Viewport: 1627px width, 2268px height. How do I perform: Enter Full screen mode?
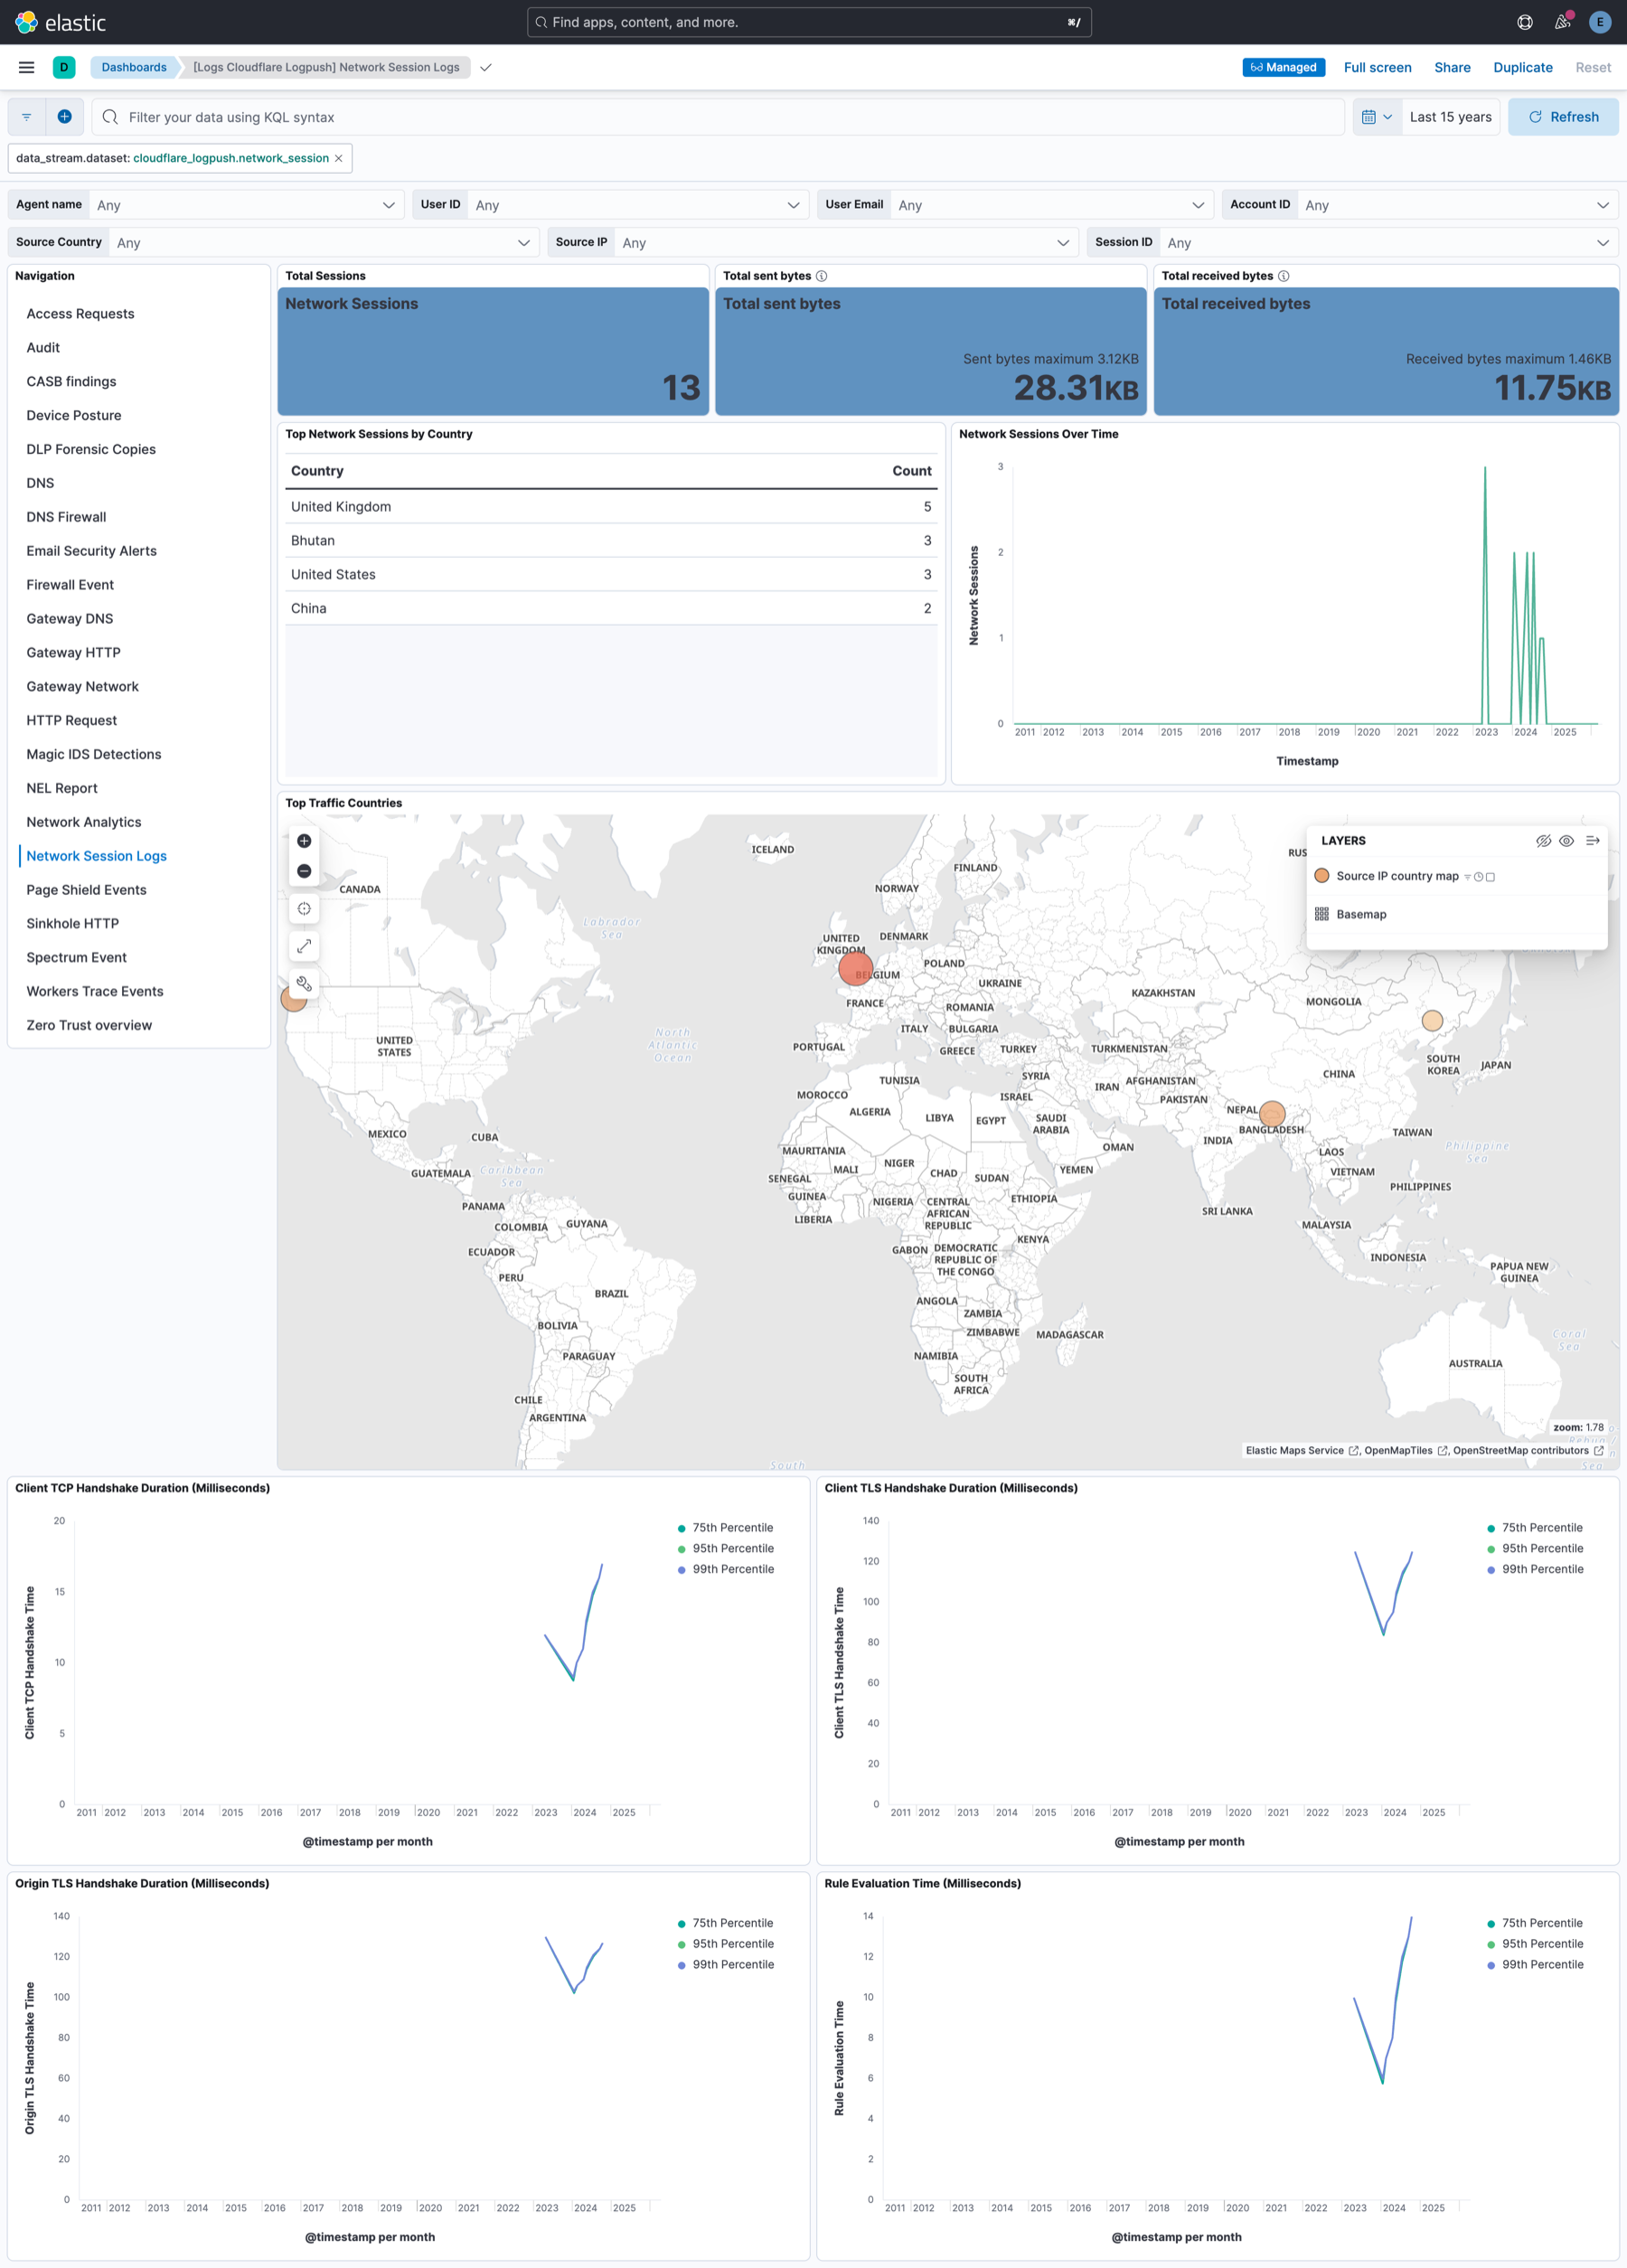[x=1377, y=67]
